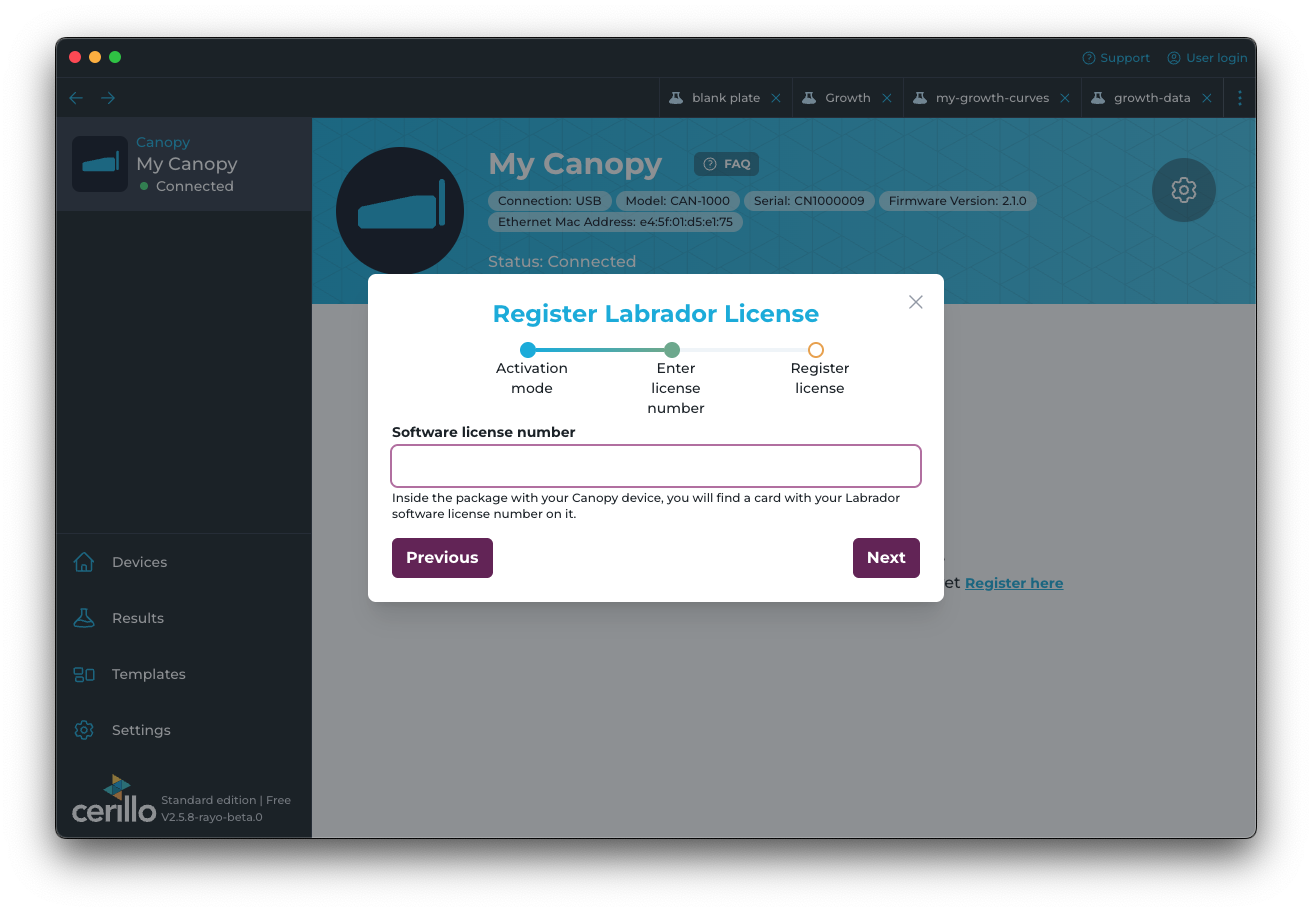Screen dimensions: 1312x912
Task: Click the forward navigation arrow
Action: point(108,98)
